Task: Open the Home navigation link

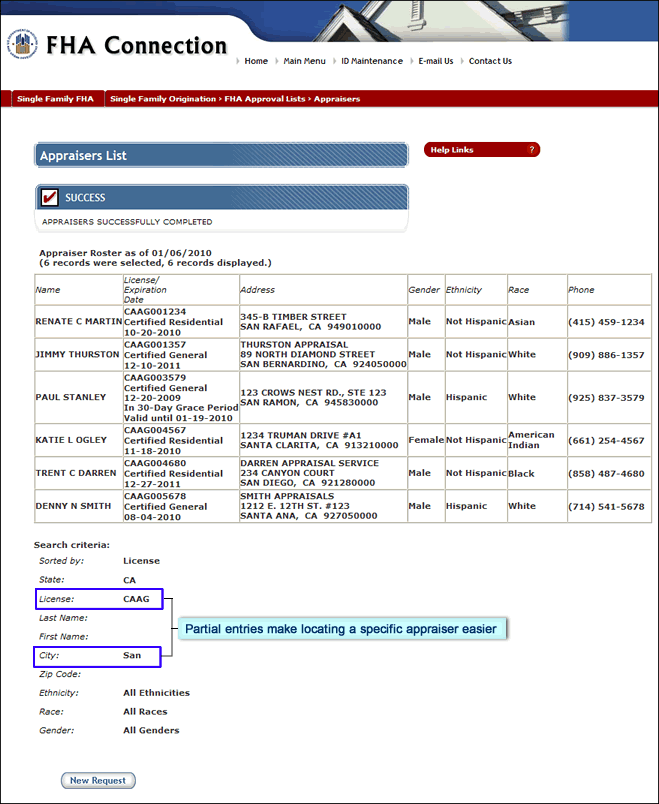Action: coord(256,61)
